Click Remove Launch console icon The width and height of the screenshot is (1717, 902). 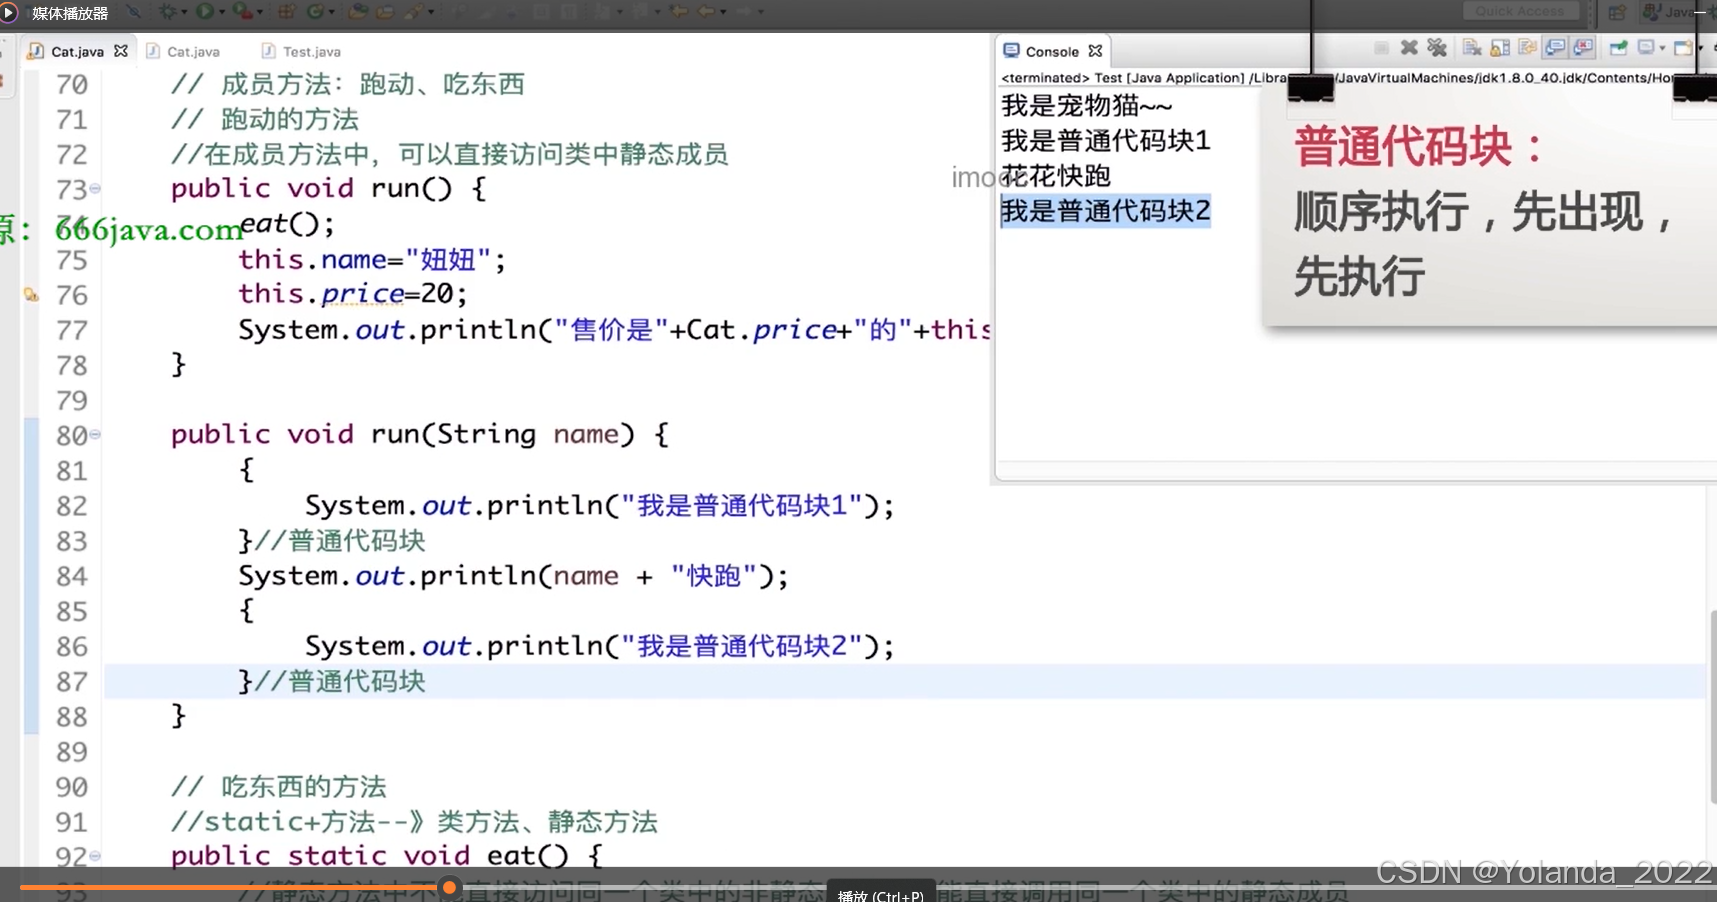pos(1409,48)
